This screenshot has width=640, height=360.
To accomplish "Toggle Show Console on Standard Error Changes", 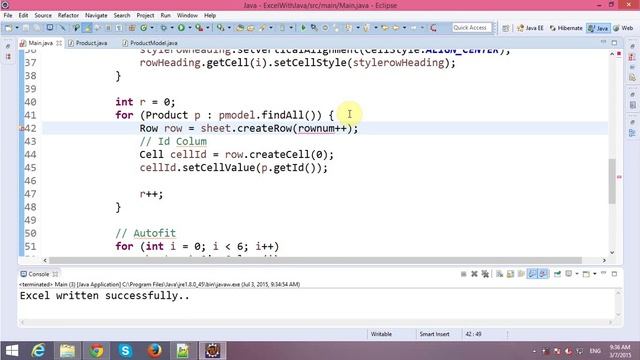I will 543,274.
